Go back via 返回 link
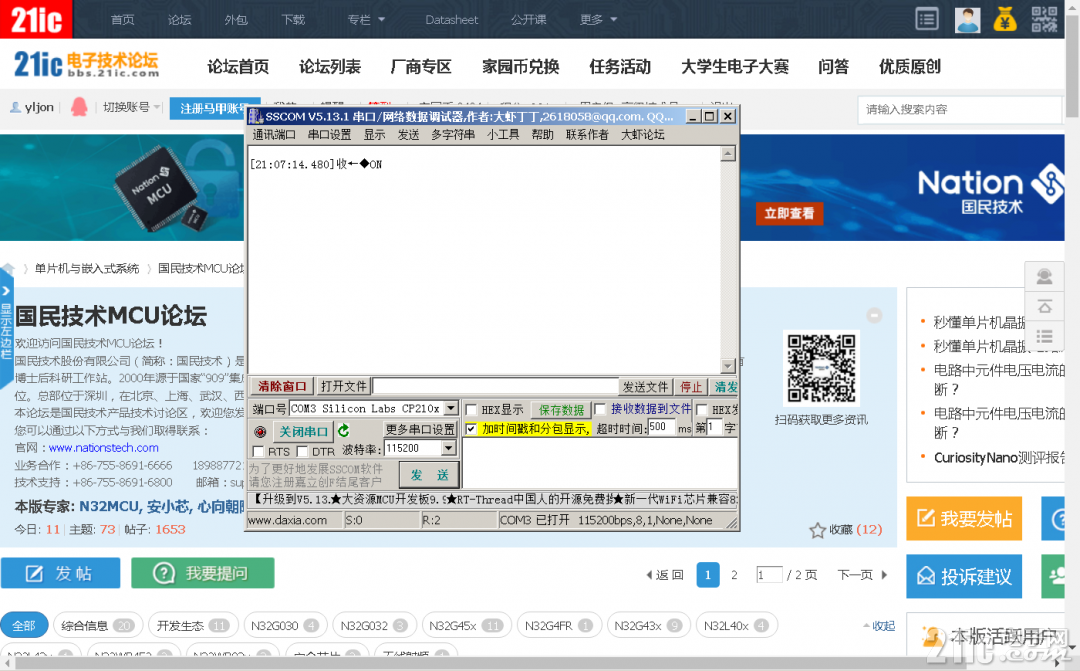The height and width of the screenshot is (671, 1080). (665, 575)
